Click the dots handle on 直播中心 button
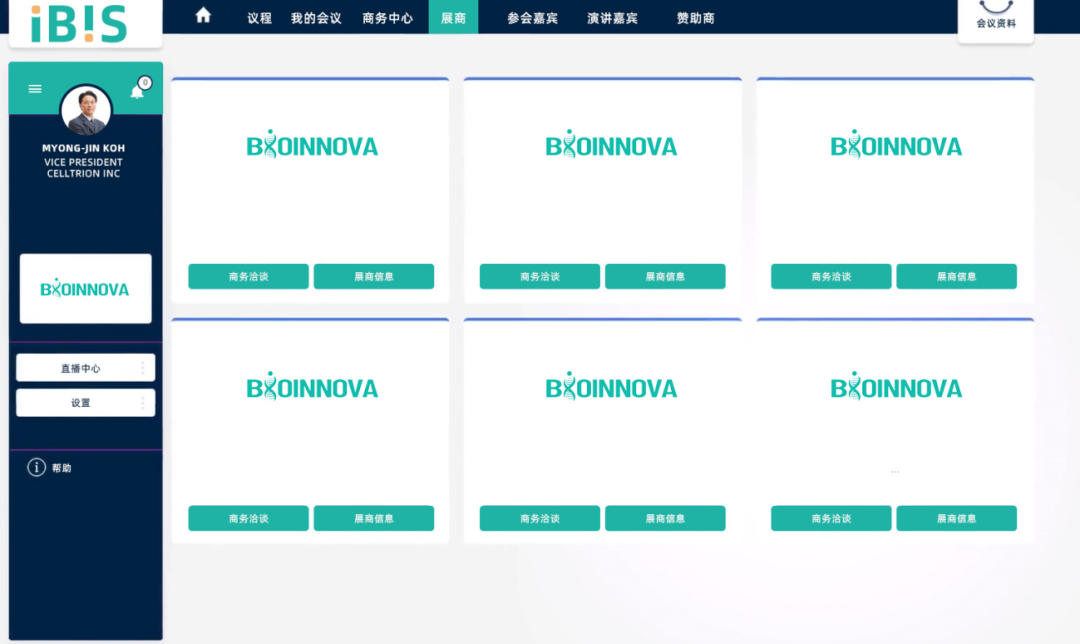This screenshot has width=1080, height=644. pos(143,368)
